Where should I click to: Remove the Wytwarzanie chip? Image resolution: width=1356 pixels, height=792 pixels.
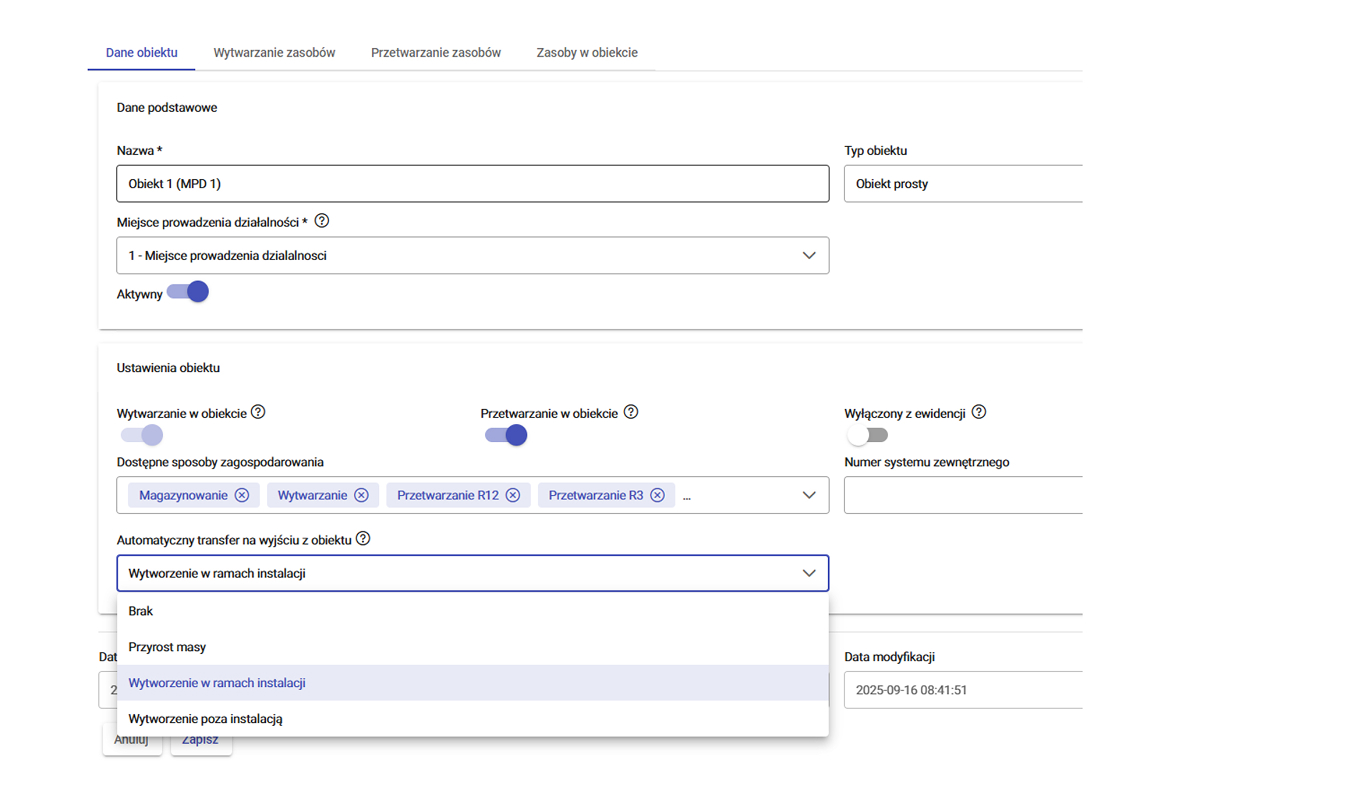pos(361,495)
